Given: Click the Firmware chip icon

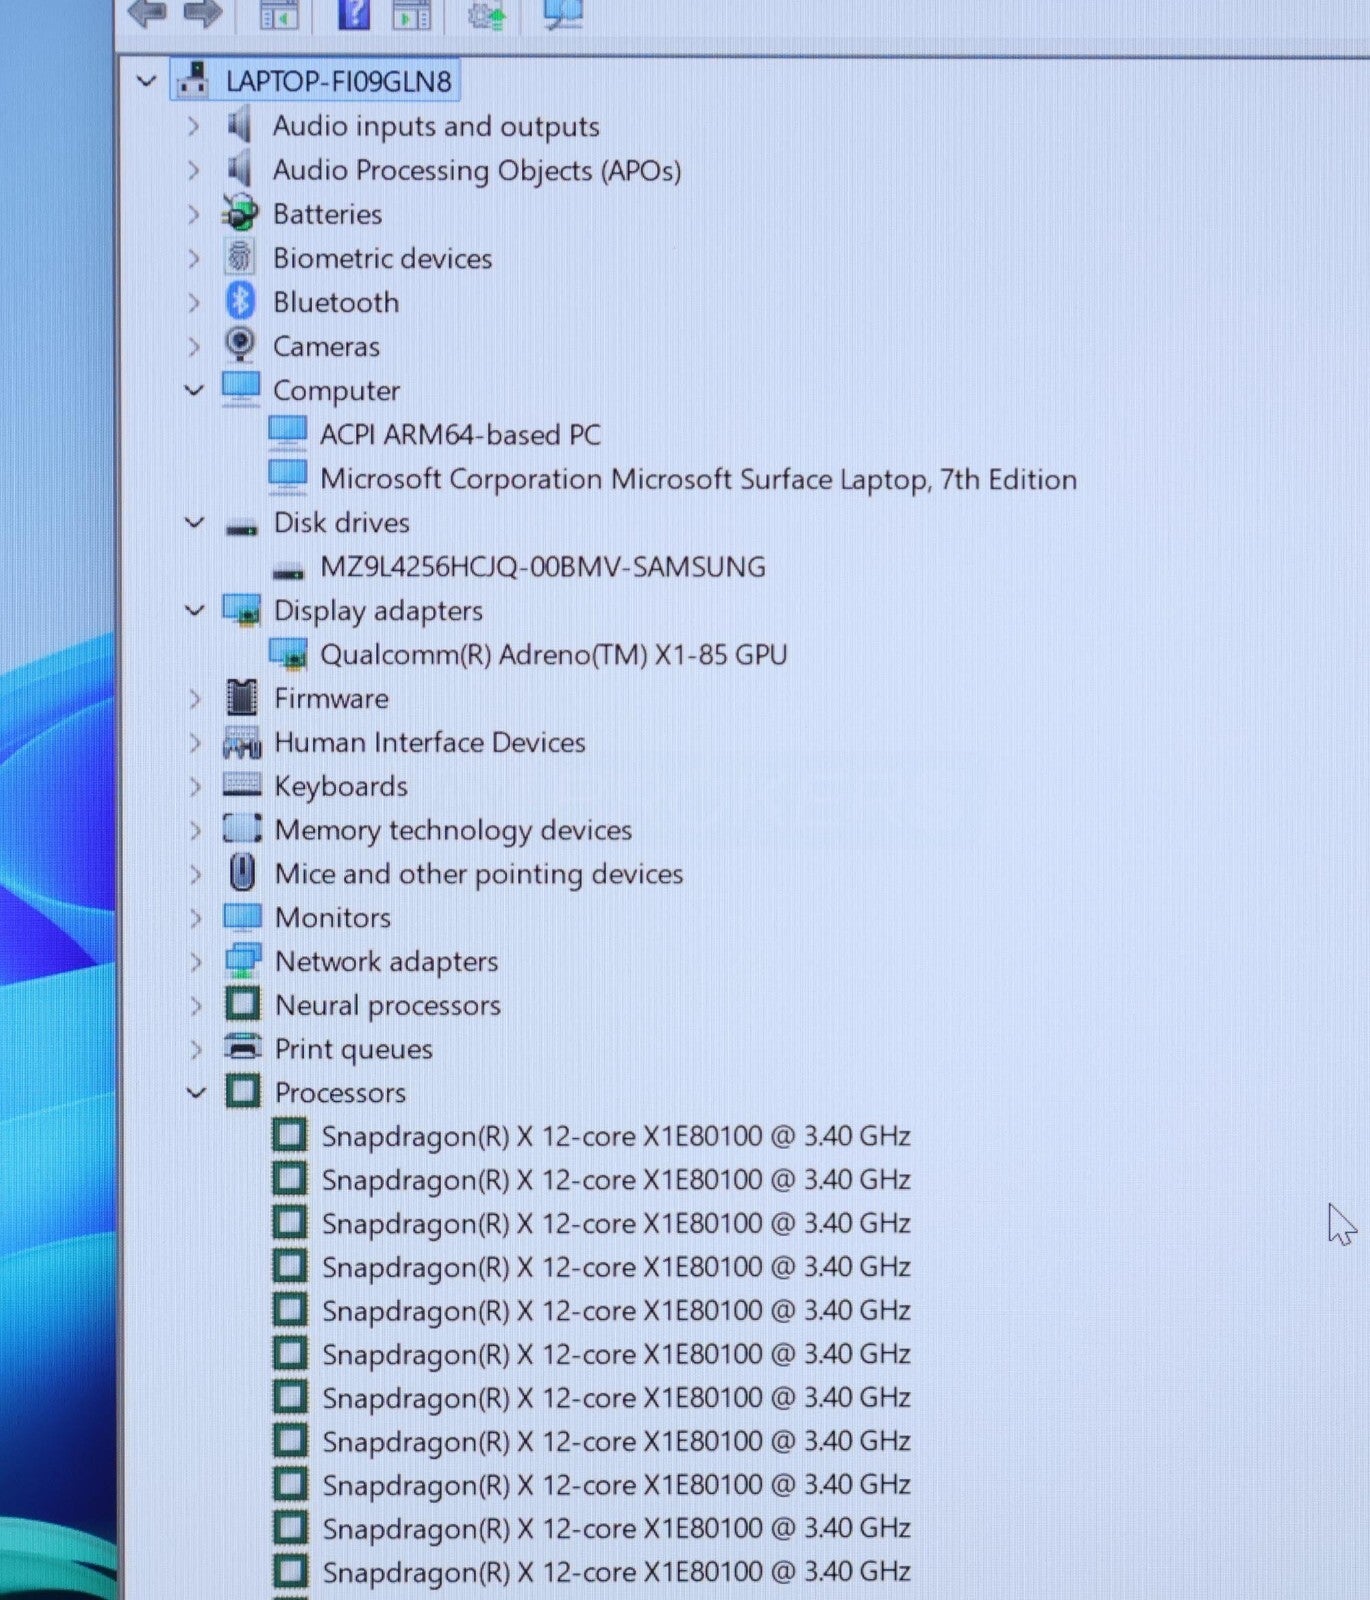Looking at the screenshot, I should 242,697.
